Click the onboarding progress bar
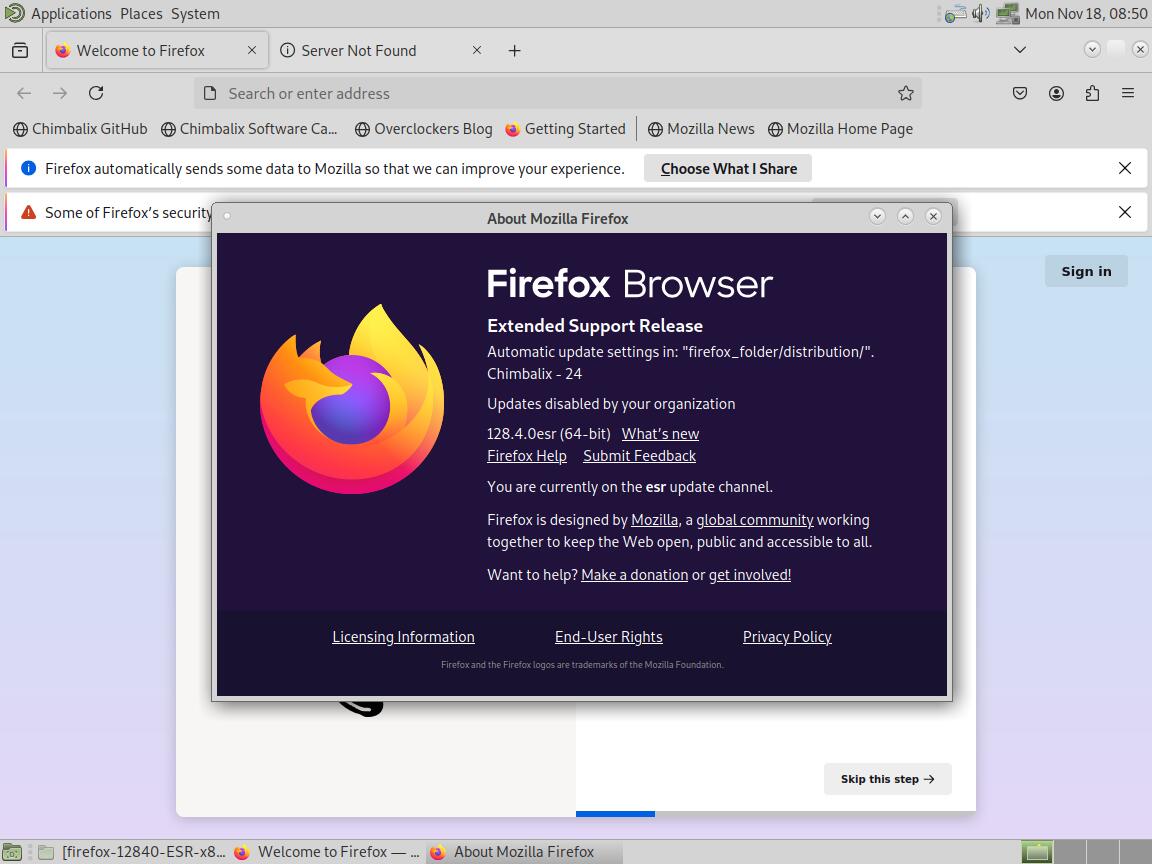The height and width of the screenshot is (864, 1152). [776, 814]
